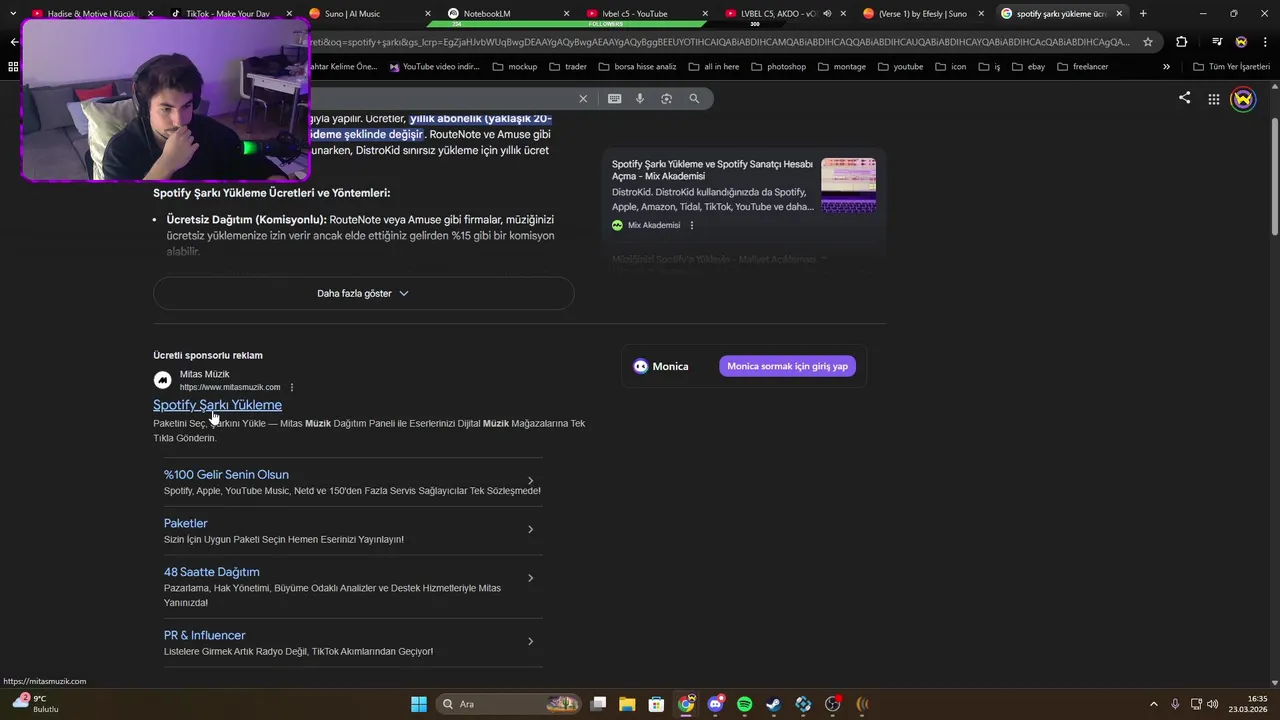Open Spotify from the taskbar
The height and width of the screenshot is (720, 1280).
(744, 704)
